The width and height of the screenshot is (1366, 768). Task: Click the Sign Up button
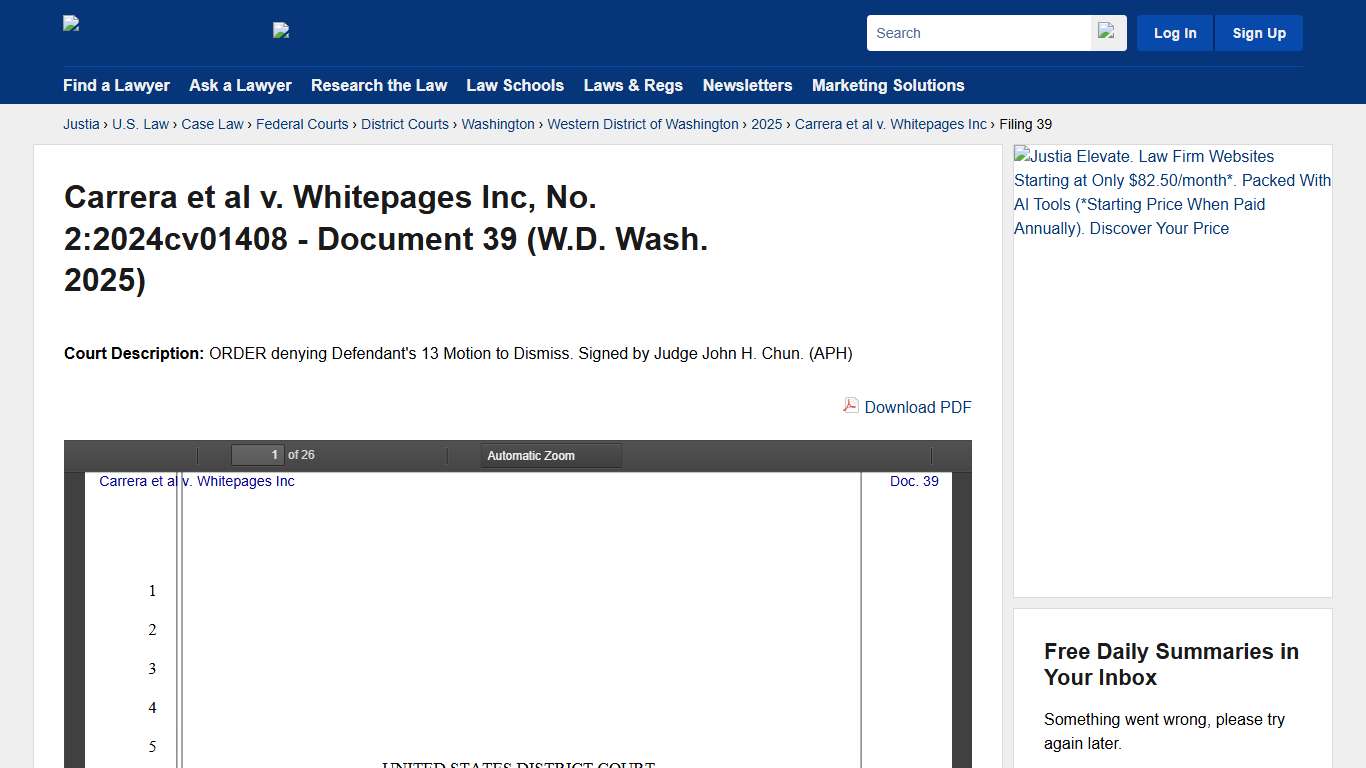[1258, 32]
